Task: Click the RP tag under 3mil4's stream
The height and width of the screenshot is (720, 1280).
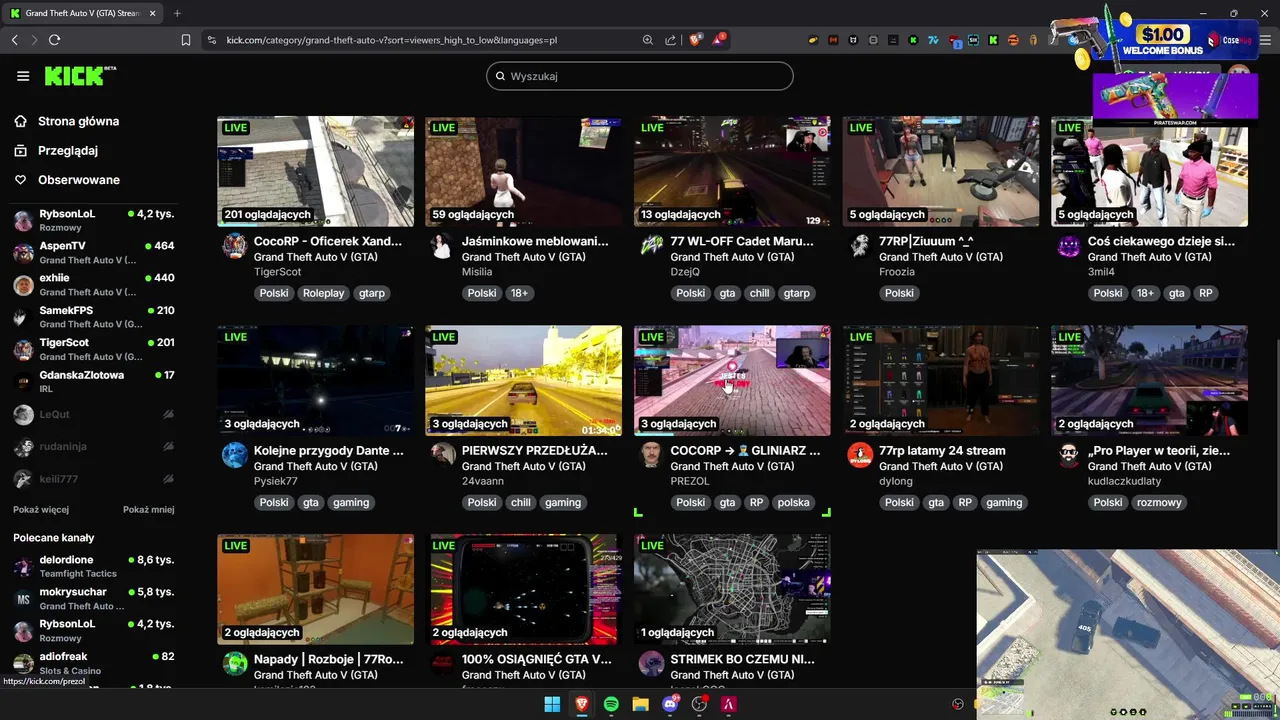Action: pos(1206,293)
